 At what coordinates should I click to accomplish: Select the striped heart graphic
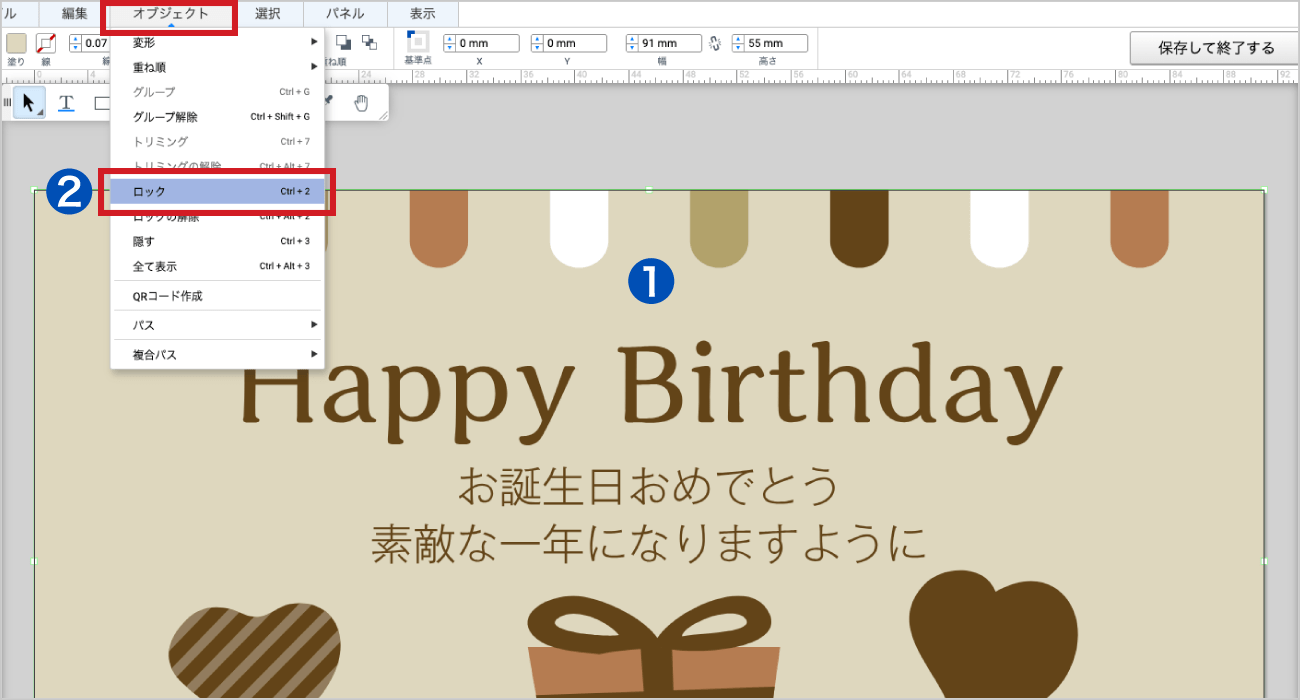pos(255,650)
